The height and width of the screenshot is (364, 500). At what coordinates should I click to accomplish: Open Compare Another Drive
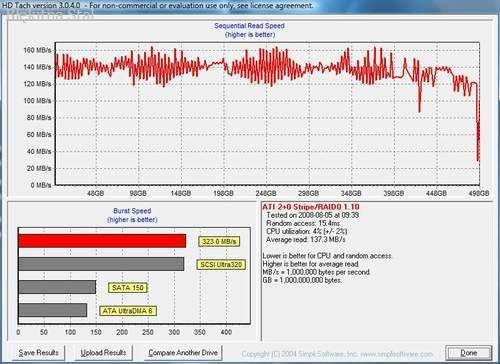[x=183, y=353]
